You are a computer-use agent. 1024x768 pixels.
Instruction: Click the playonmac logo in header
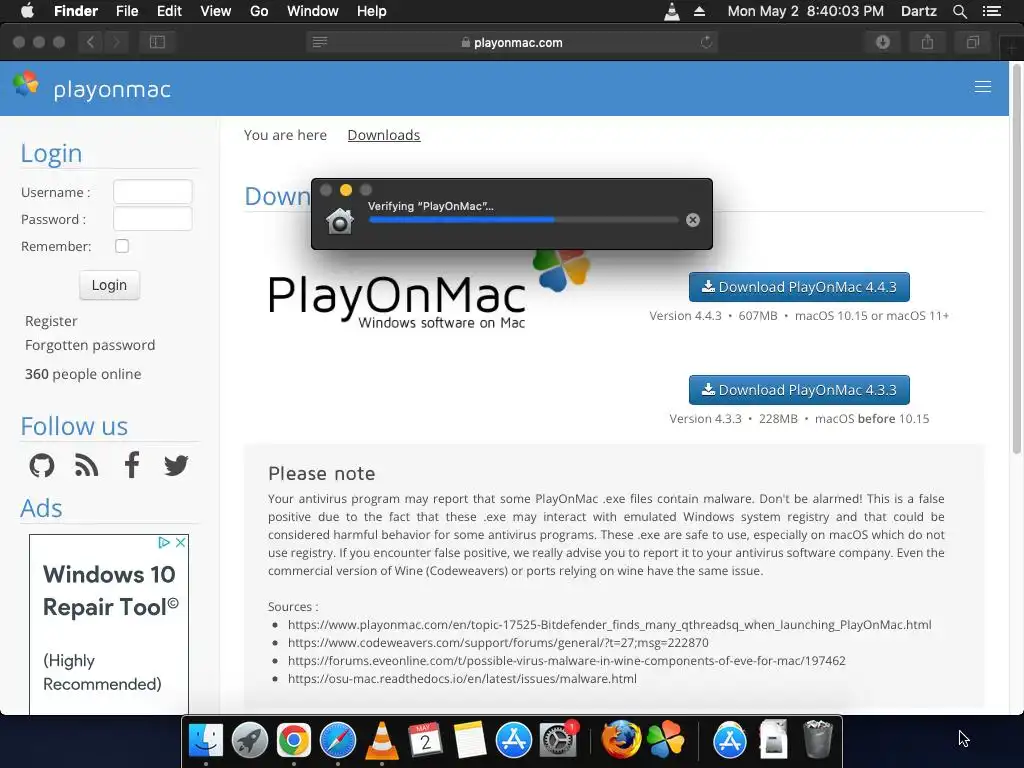(x=91, y=88)
